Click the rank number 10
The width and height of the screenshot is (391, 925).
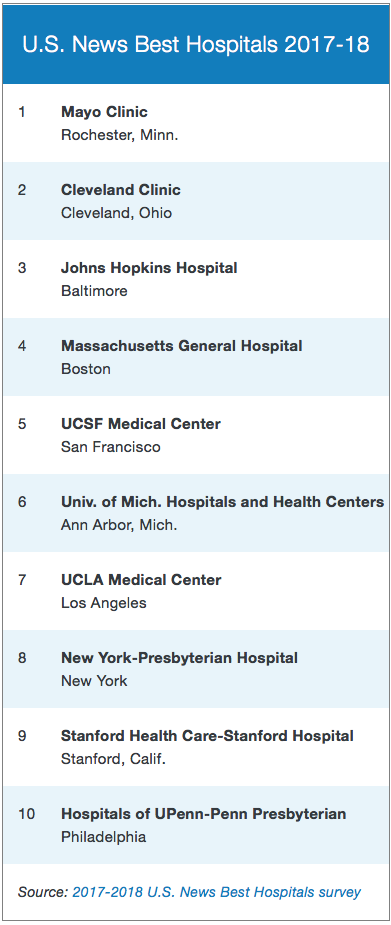coord(27,814)
